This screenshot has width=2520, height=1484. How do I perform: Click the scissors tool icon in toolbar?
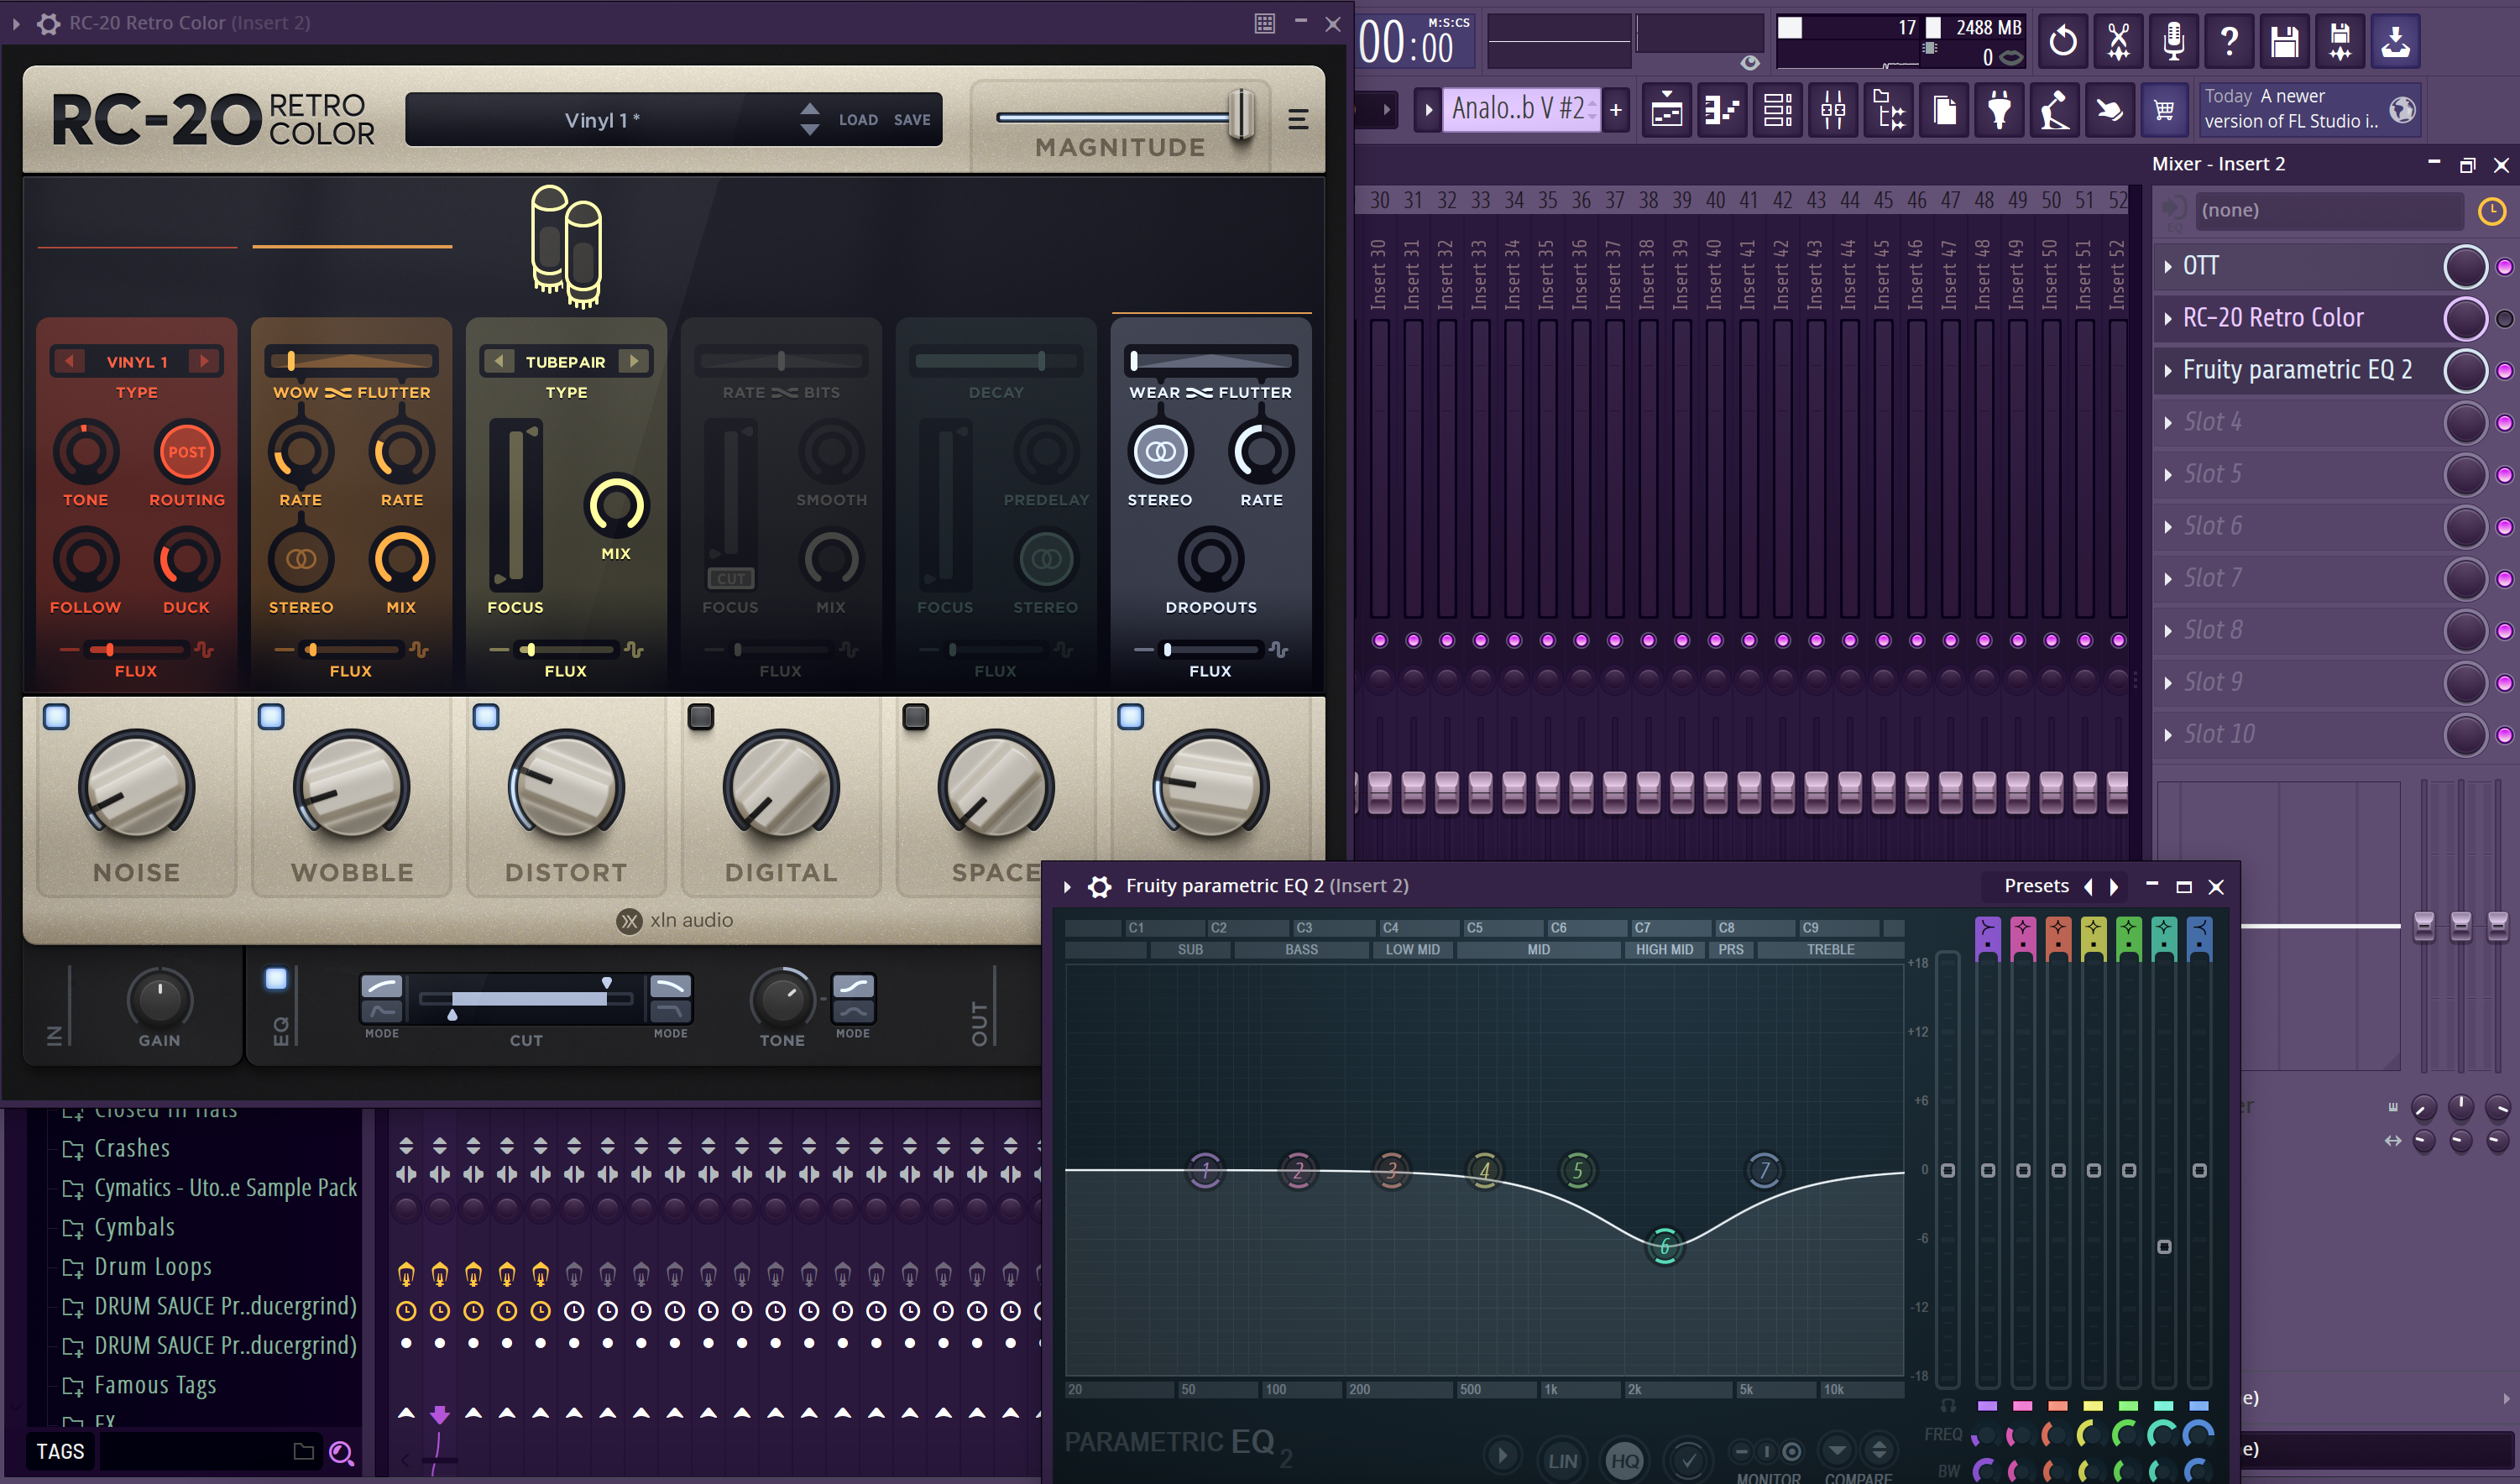tap(2117, 41)
